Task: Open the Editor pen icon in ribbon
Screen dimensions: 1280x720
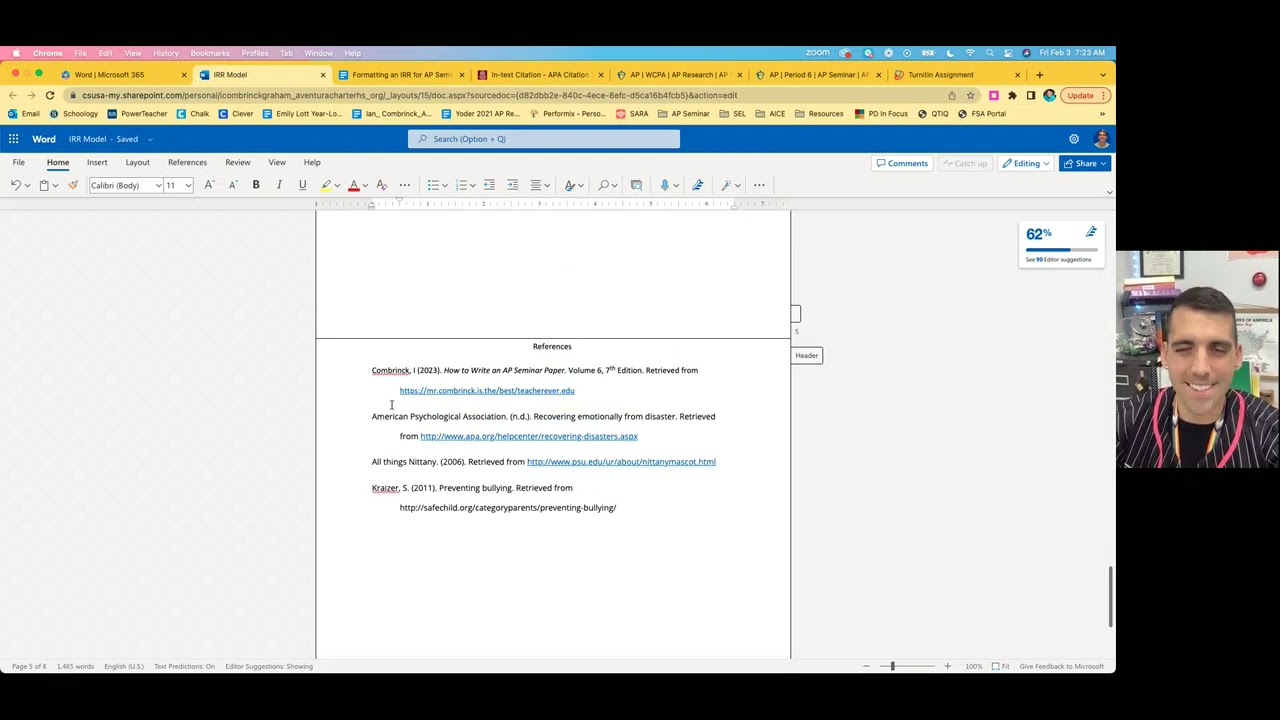Action: point(698,185)
